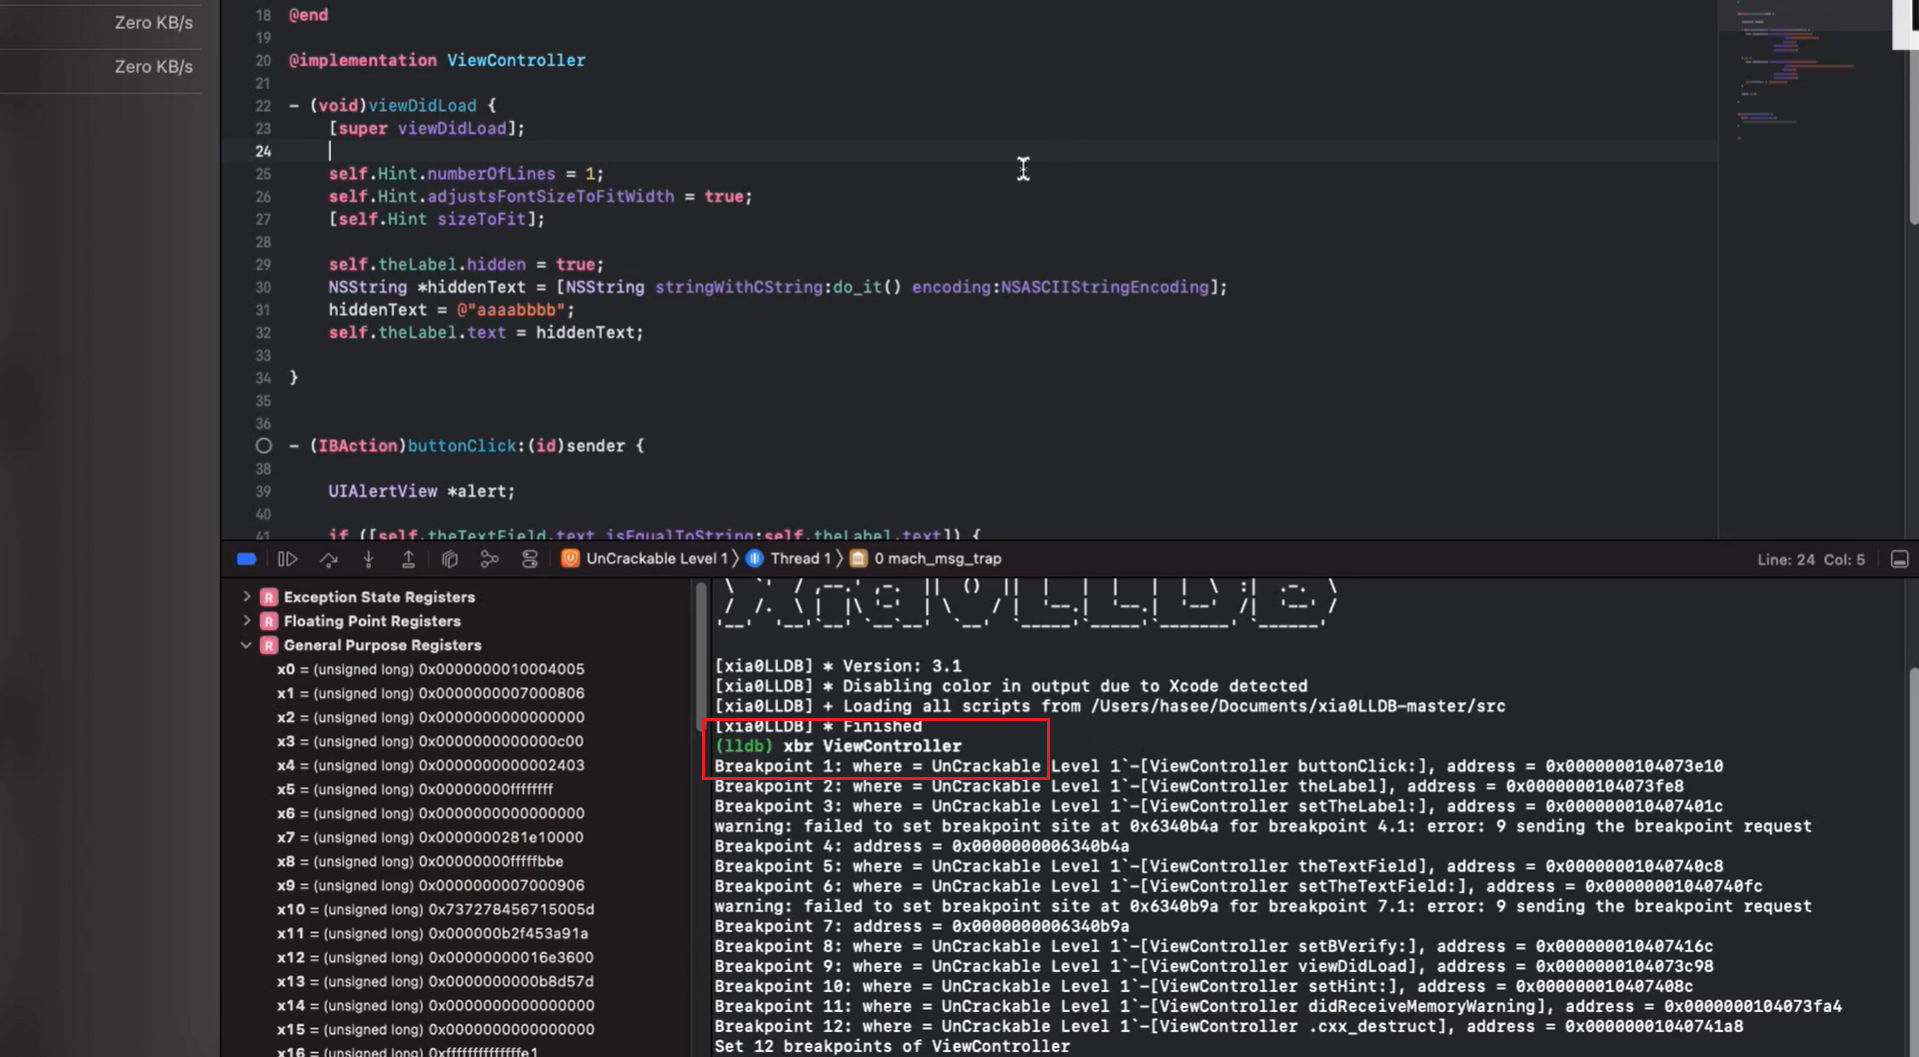Viewport: 1919px width, 1057px height.
Task: Select register x1 value row
Action: (x=431, y=693)
